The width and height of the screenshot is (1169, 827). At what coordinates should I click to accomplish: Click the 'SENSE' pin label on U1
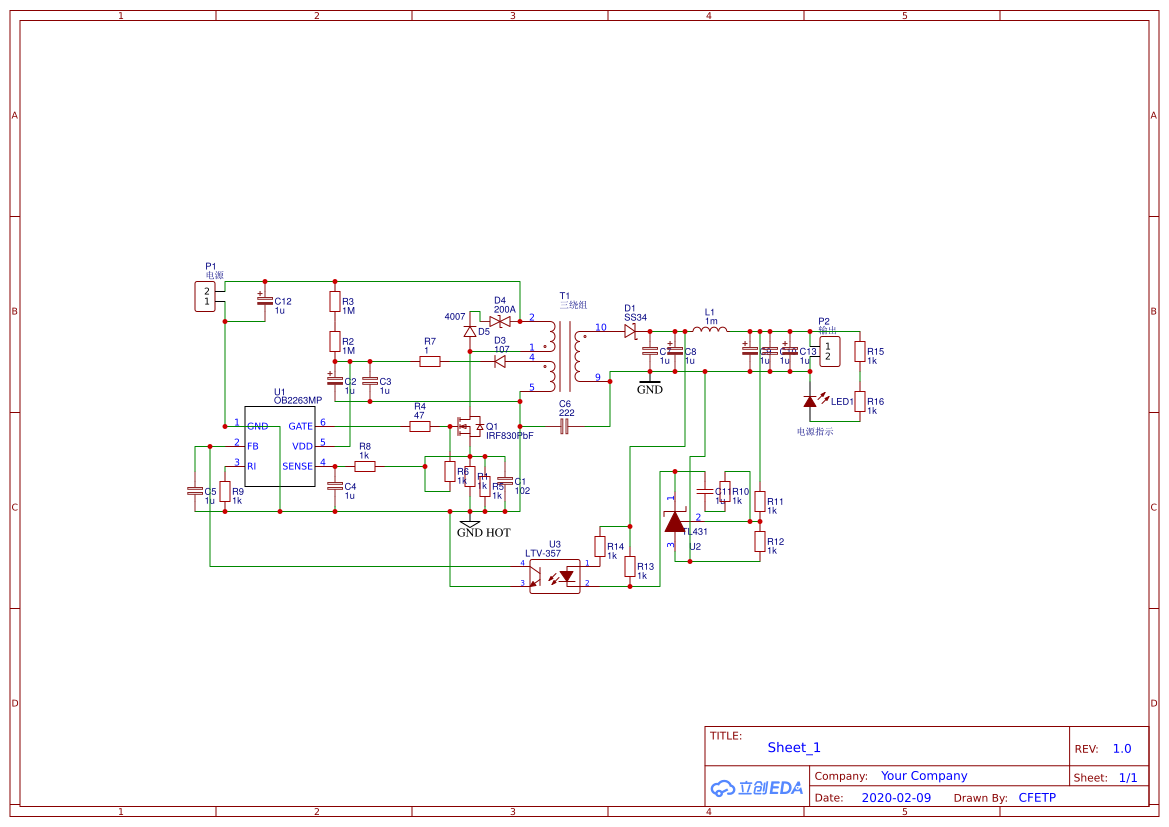(297, 467)
